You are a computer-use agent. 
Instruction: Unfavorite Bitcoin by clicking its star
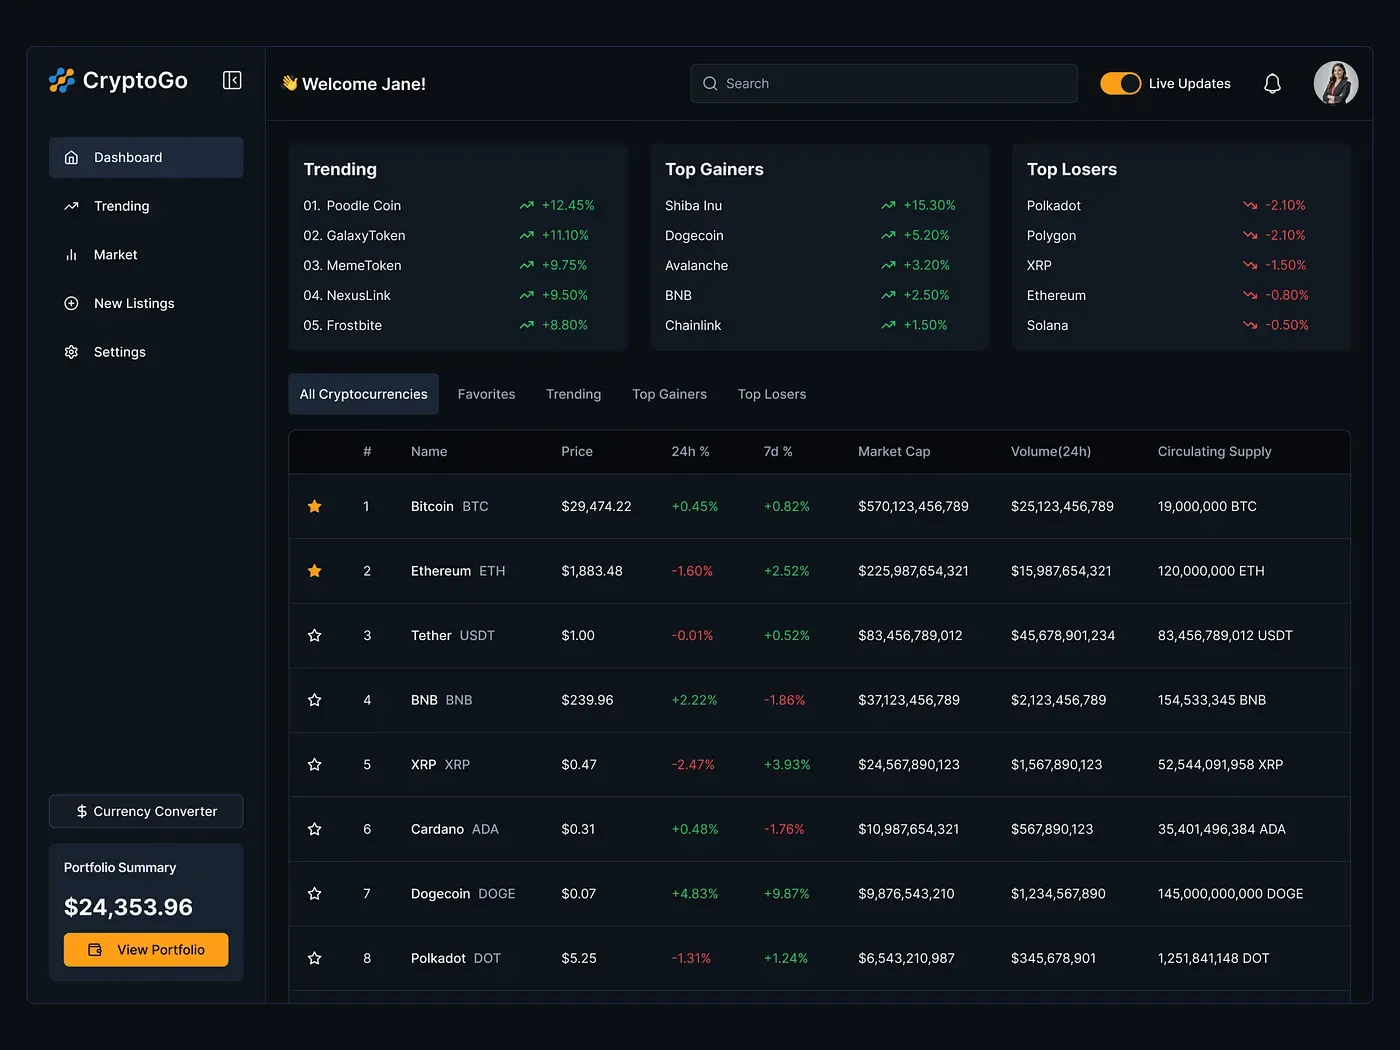315,506
